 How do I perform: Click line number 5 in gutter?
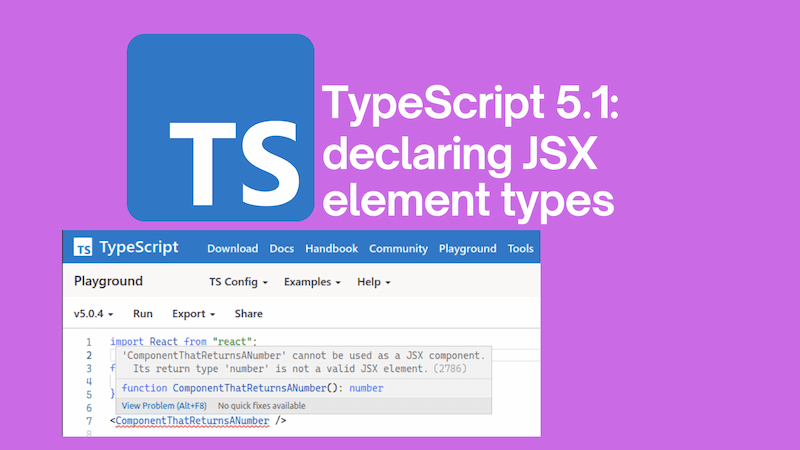(89, 394)
